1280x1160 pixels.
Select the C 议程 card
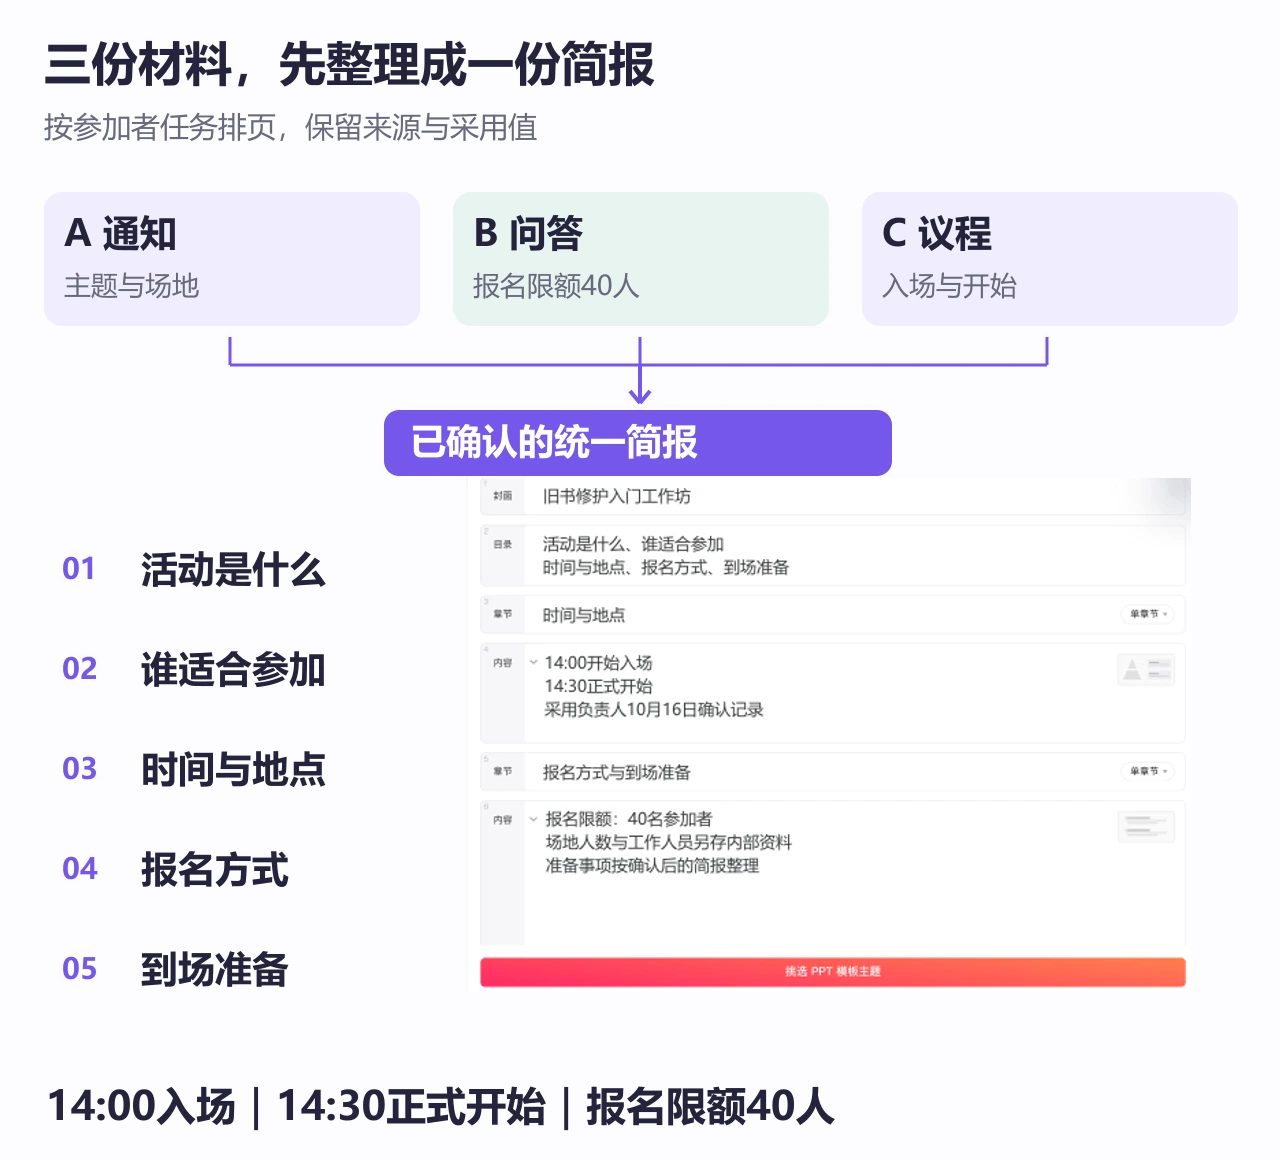1050,259
